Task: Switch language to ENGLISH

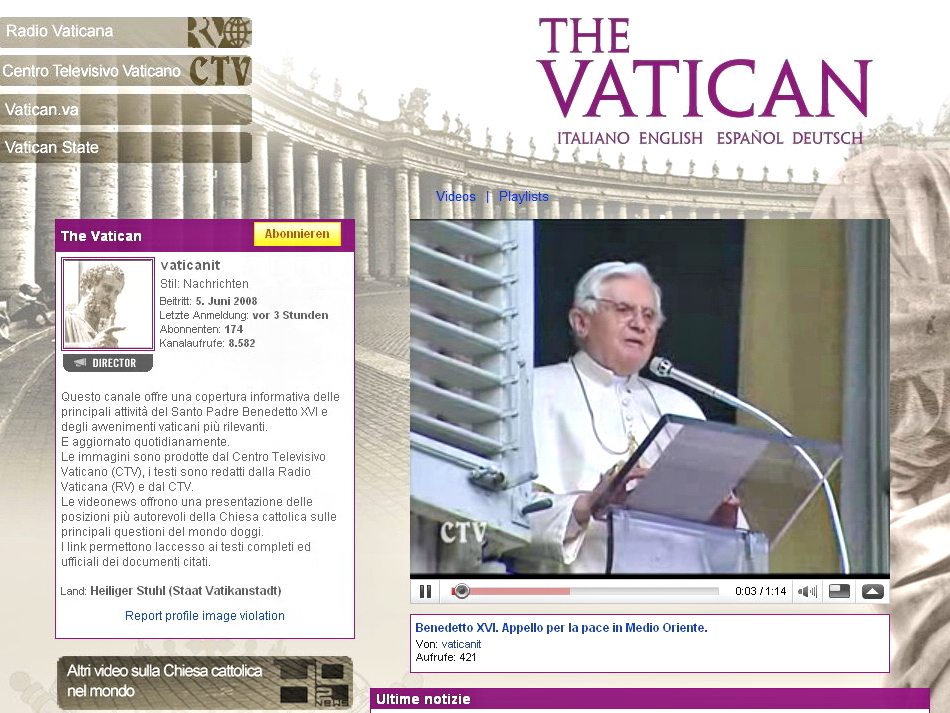Action: click(x=671, y=138)
